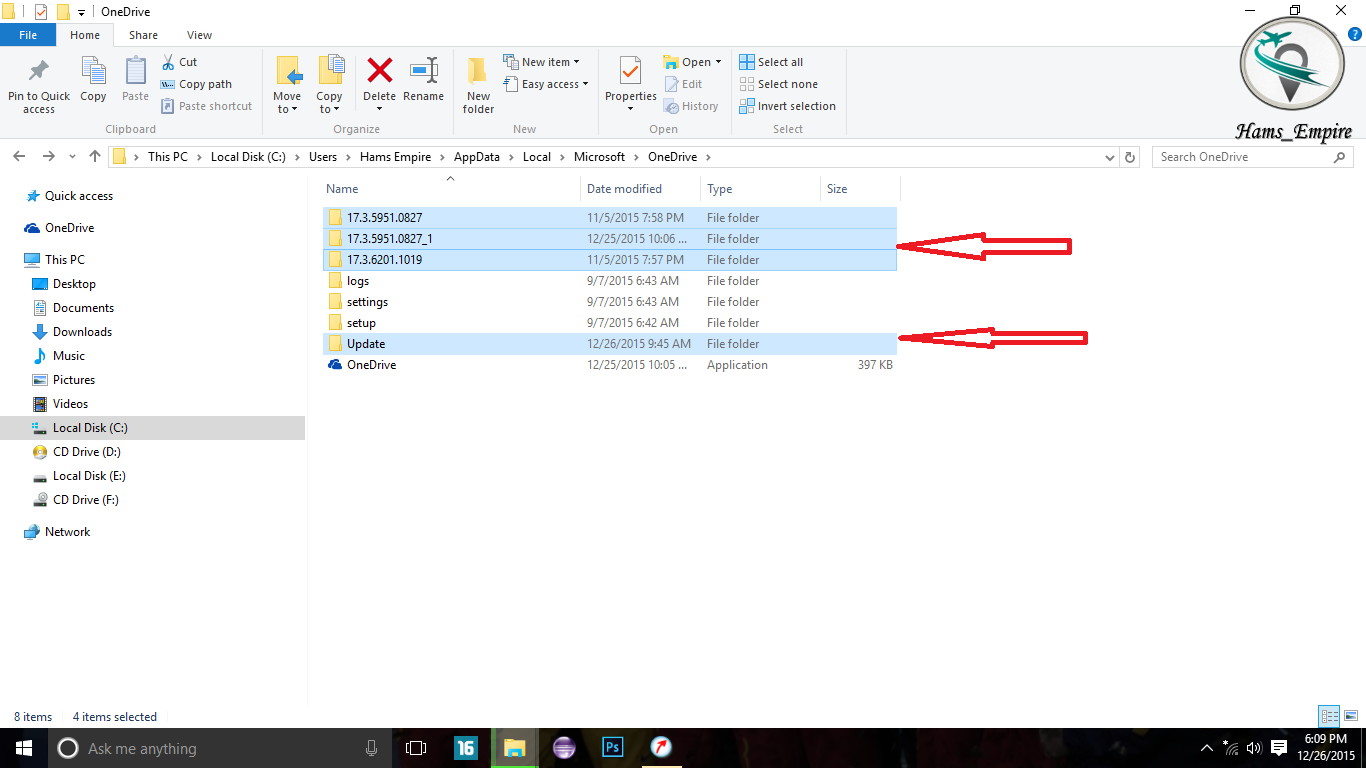Open the New item dropdown
The image size is (1366, 768).
pos(541,62)
